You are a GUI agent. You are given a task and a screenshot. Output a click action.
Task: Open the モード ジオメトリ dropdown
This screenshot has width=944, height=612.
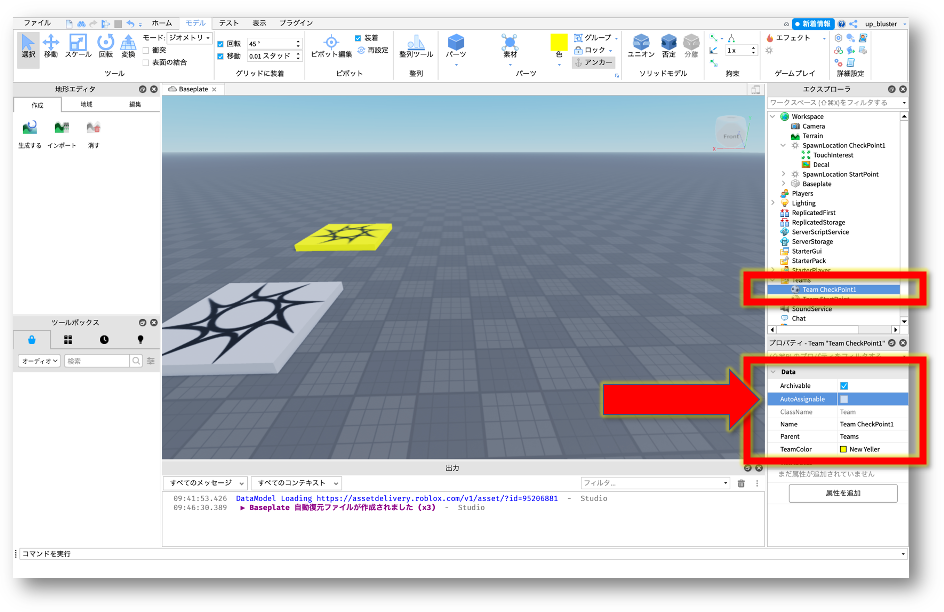[189, 38]
